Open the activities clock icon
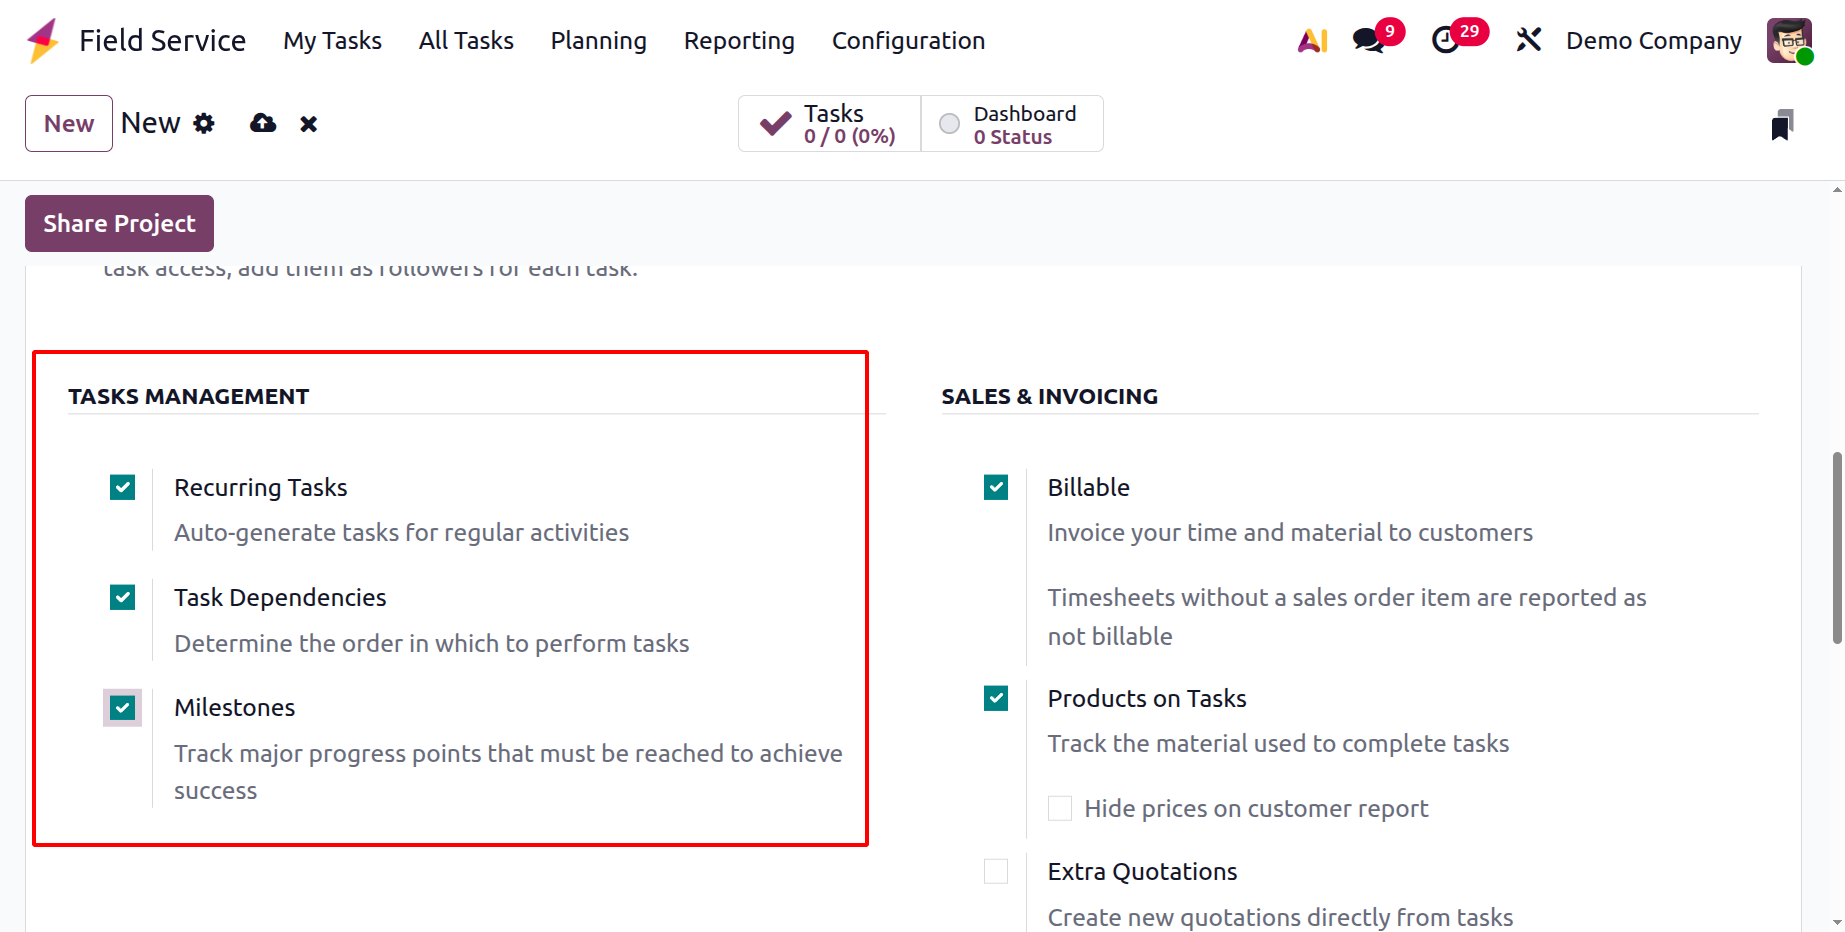Screen dimensions: 1845x932 [1445, 41]
